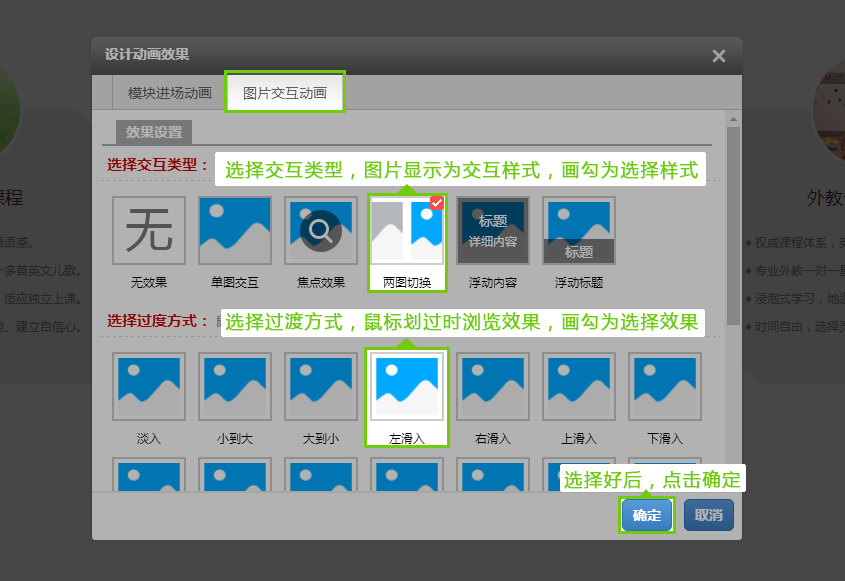Click the 下滑入 label text
This screenshot has width=845, height=581.
point(664,439)
